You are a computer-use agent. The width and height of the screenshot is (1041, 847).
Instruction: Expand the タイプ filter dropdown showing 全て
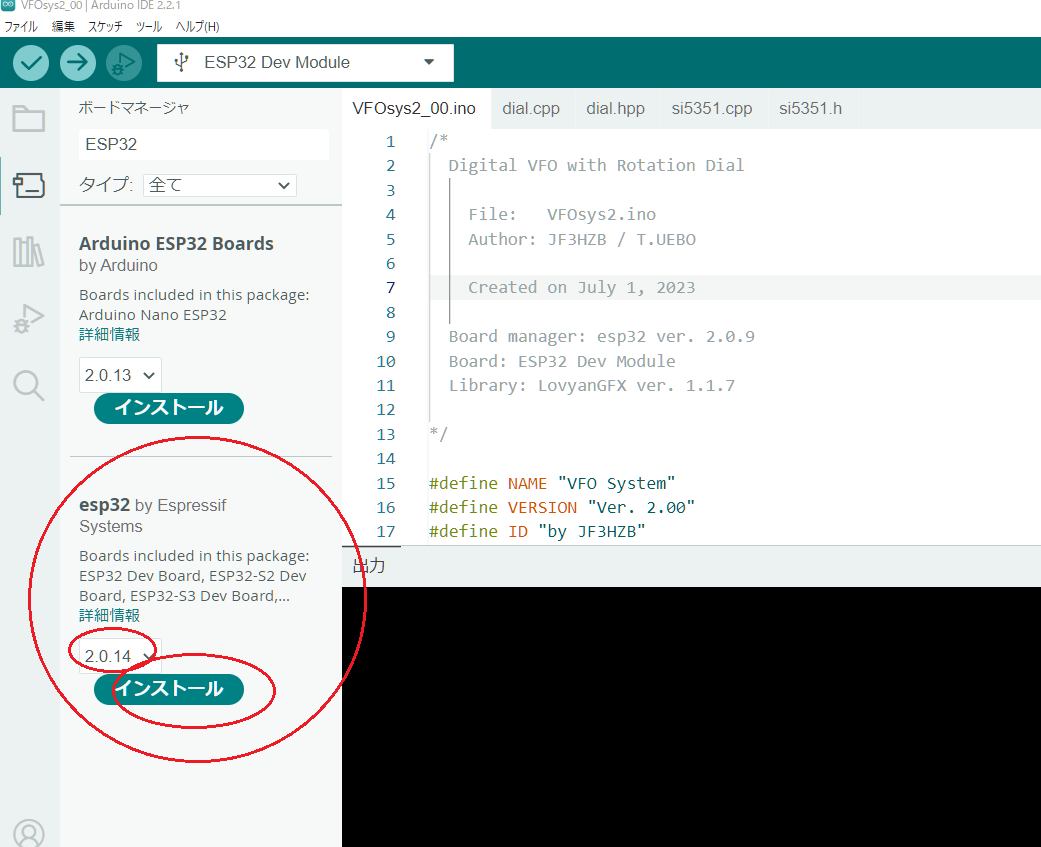(x=220, y=185)
